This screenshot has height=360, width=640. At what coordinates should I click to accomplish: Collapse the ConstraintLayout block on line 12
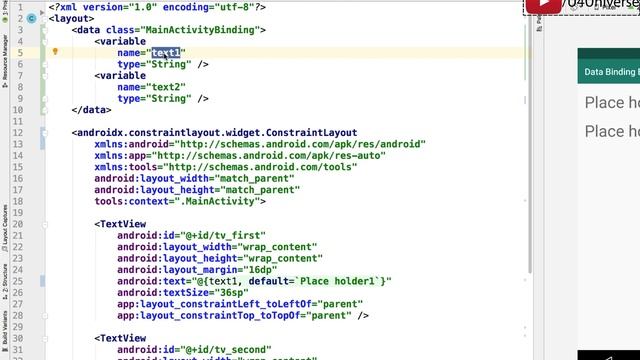click(x=44, y=133)
